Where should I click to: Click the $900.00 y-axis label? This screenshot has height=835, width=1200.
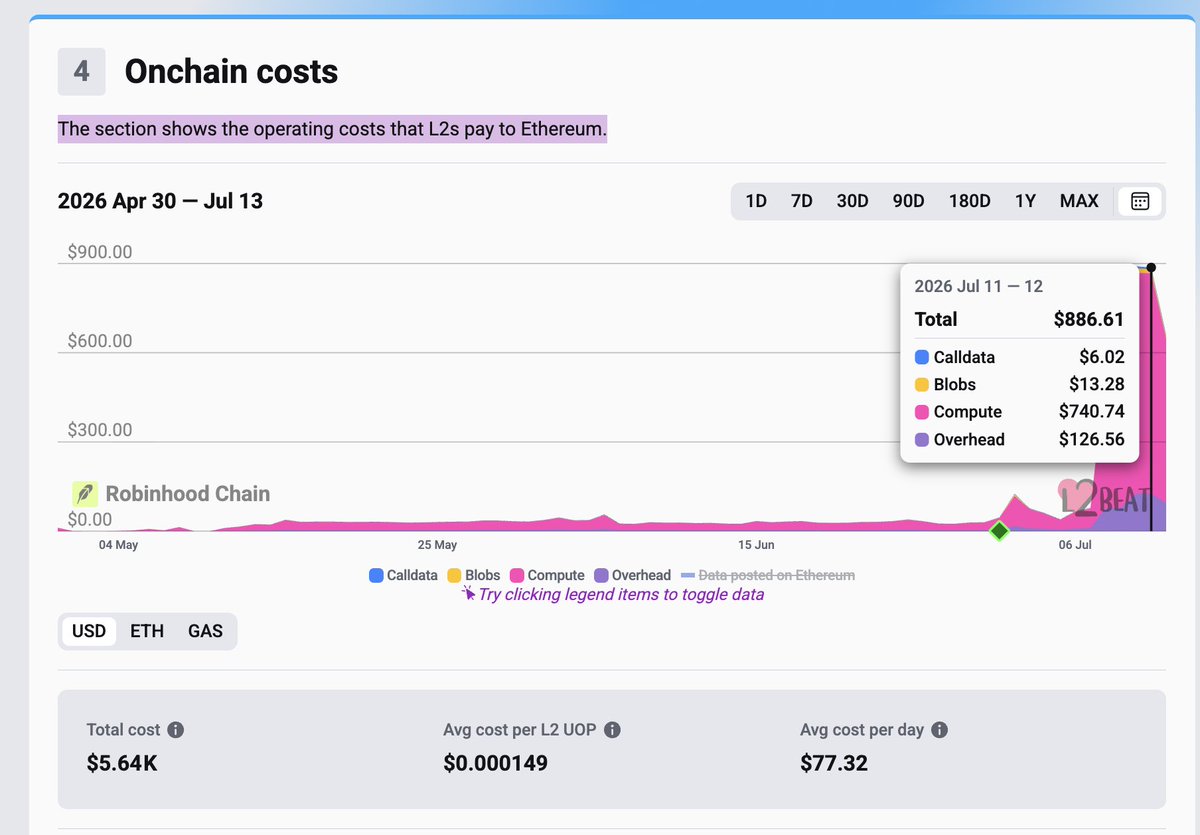[x=99, y=252]
